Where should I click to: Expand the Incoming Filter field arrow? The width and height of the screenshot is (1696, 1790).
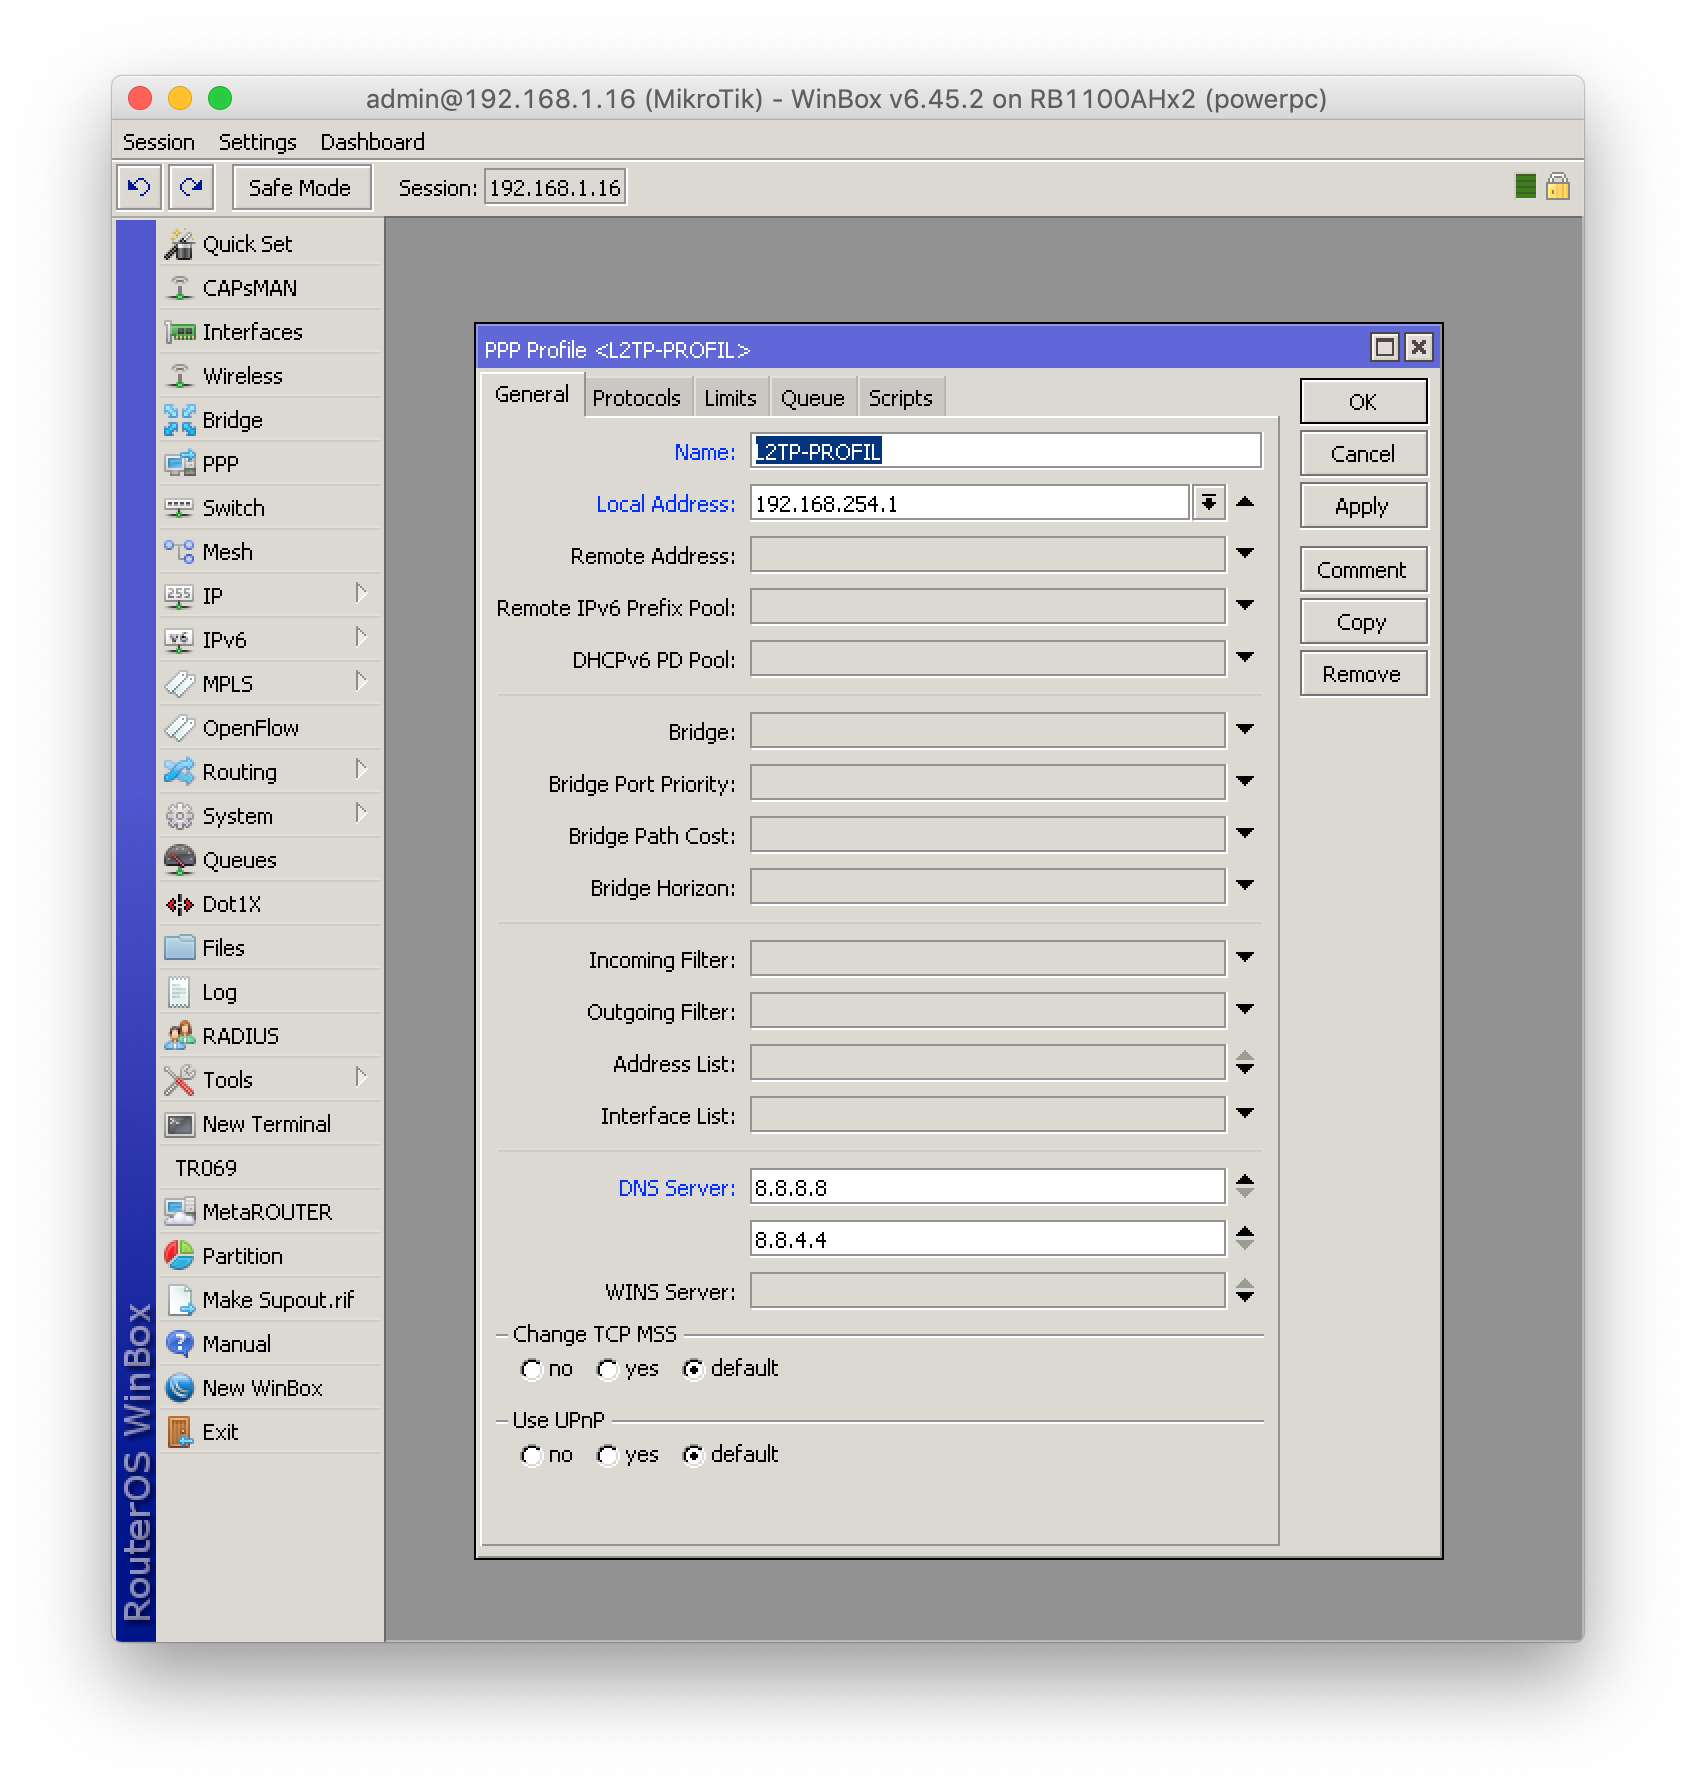tap(1244, 957)
